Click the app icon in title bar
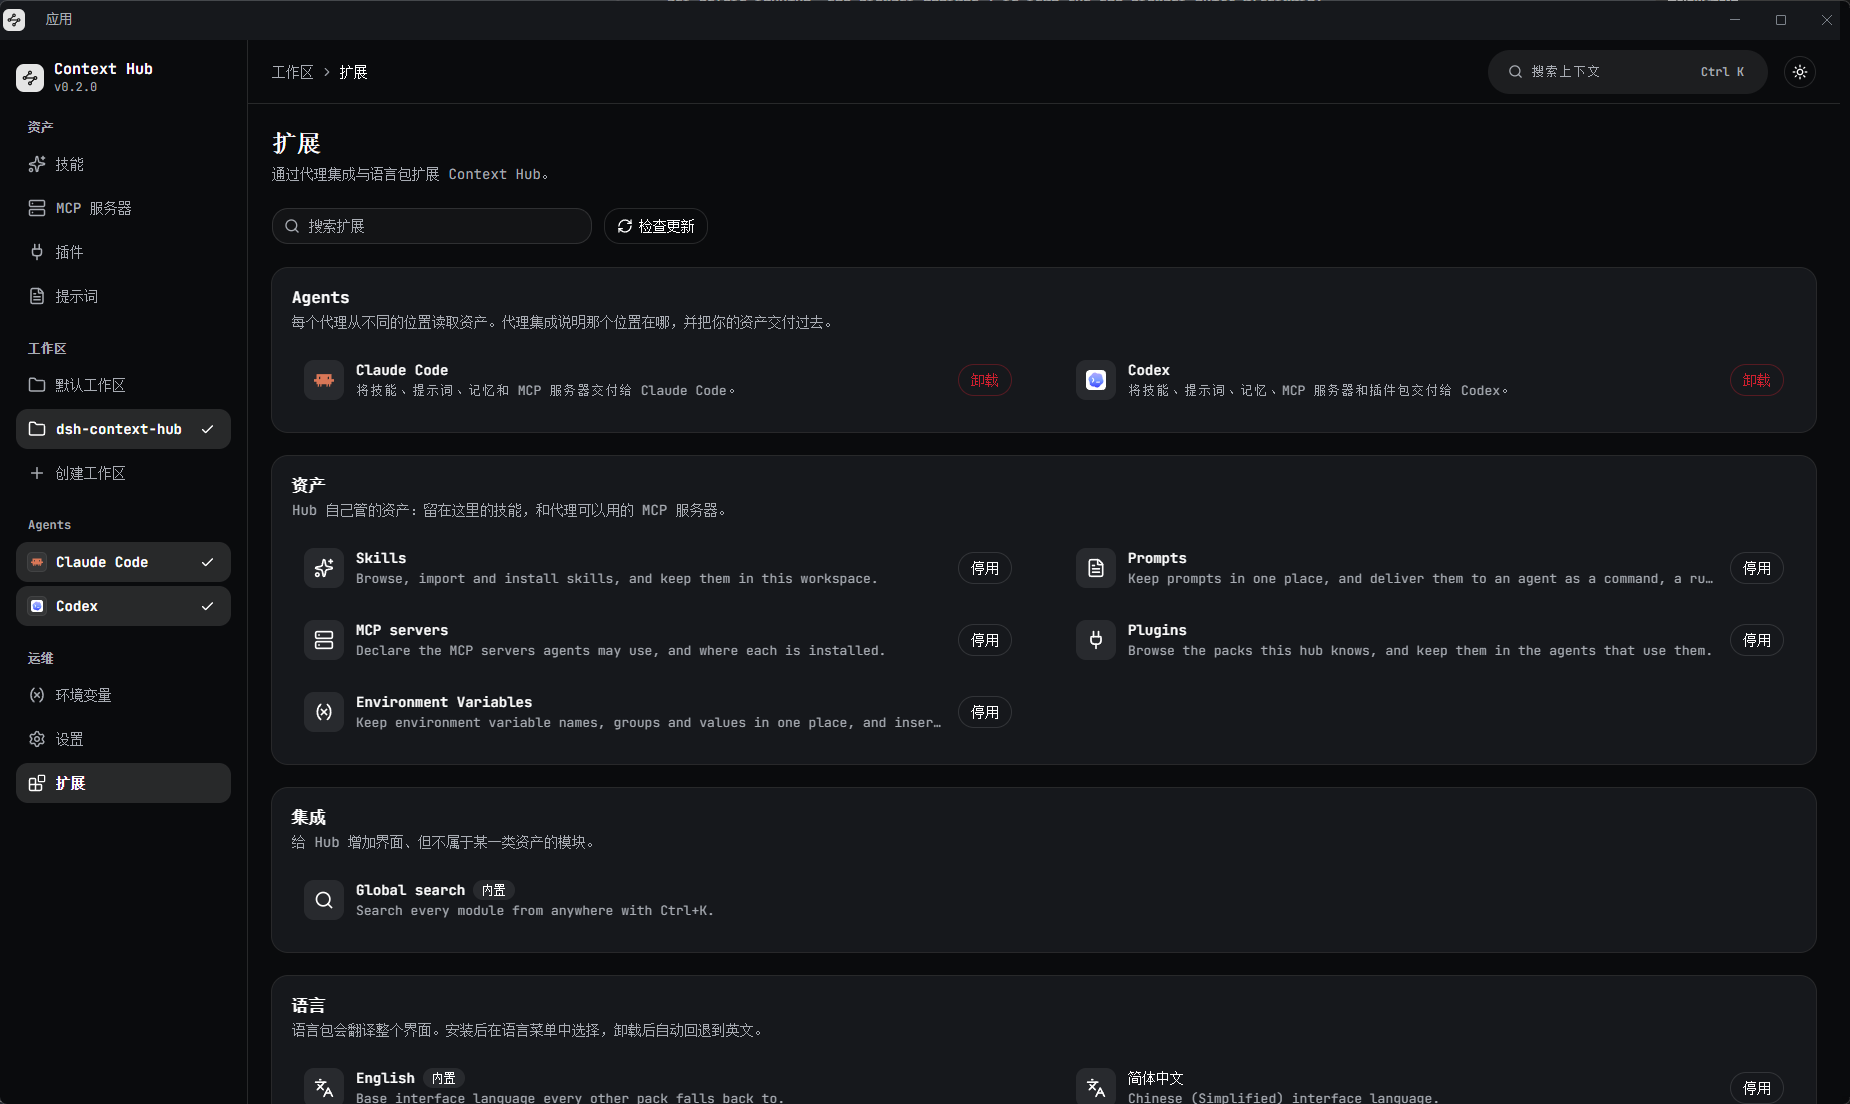This screenshot has width=1850, height=1104. click(14, 19)
